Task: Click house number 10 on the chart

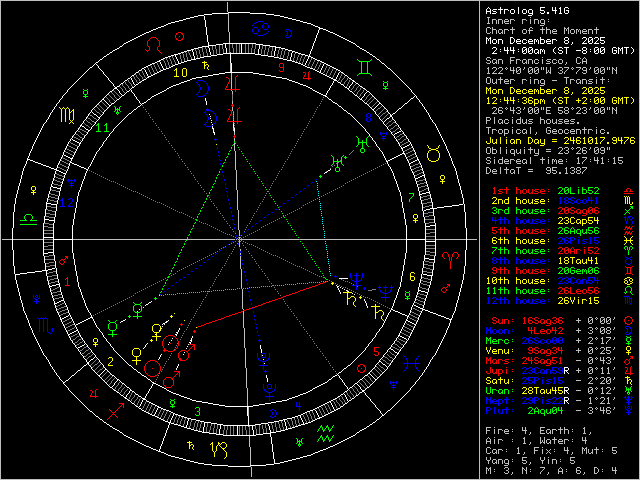Action: pyautogui.click(x=181, y=72)
